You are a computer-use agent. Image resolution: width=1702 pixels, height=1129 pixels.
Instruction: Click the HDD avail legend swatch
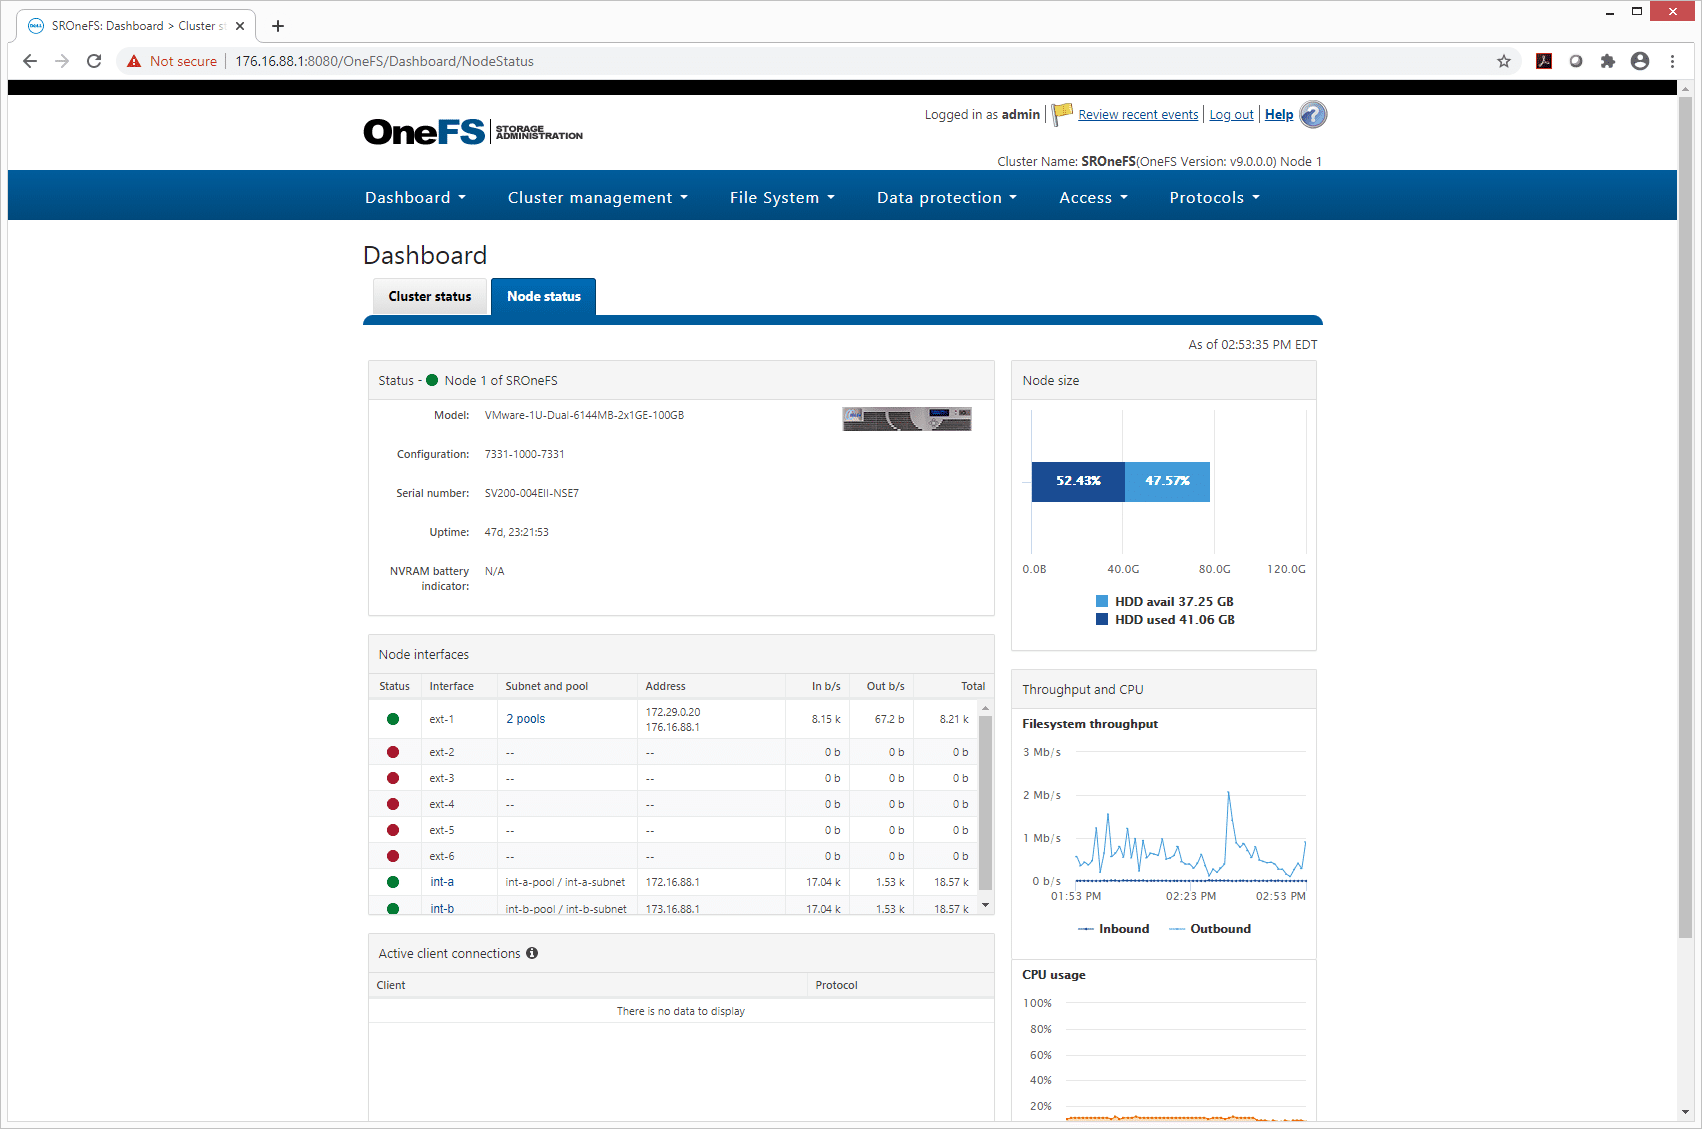[x=1102, y=601]
